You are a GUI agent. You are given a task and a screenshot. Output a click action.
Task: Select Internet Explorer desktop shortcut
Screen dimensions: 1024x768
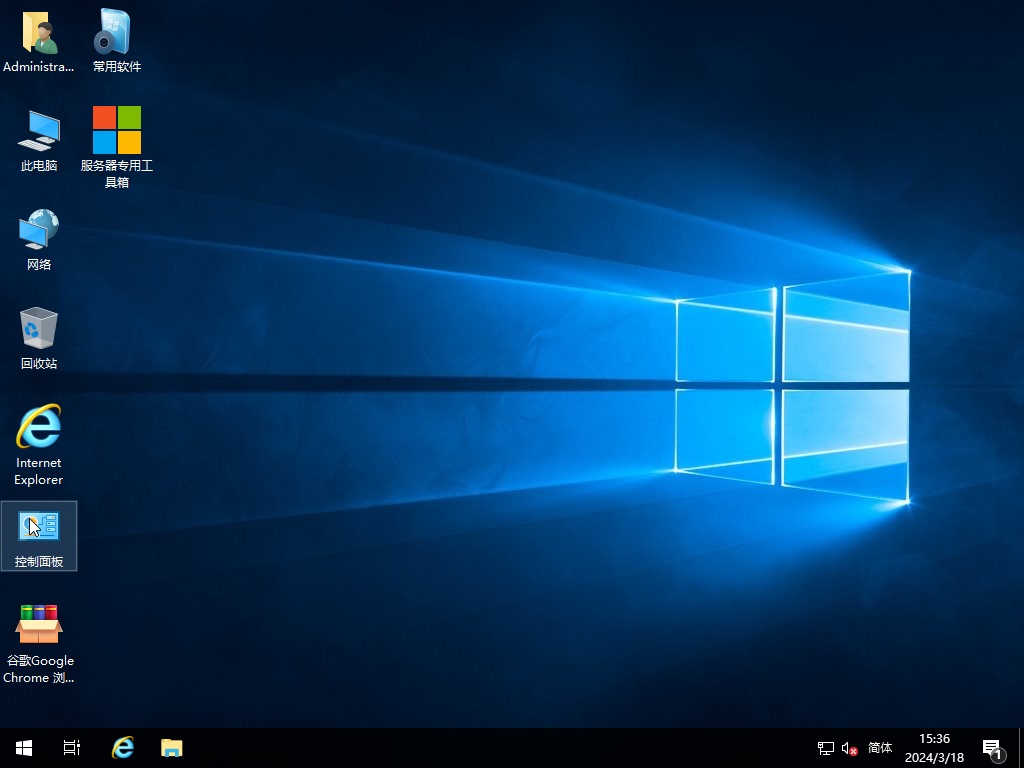coord(39,428)
